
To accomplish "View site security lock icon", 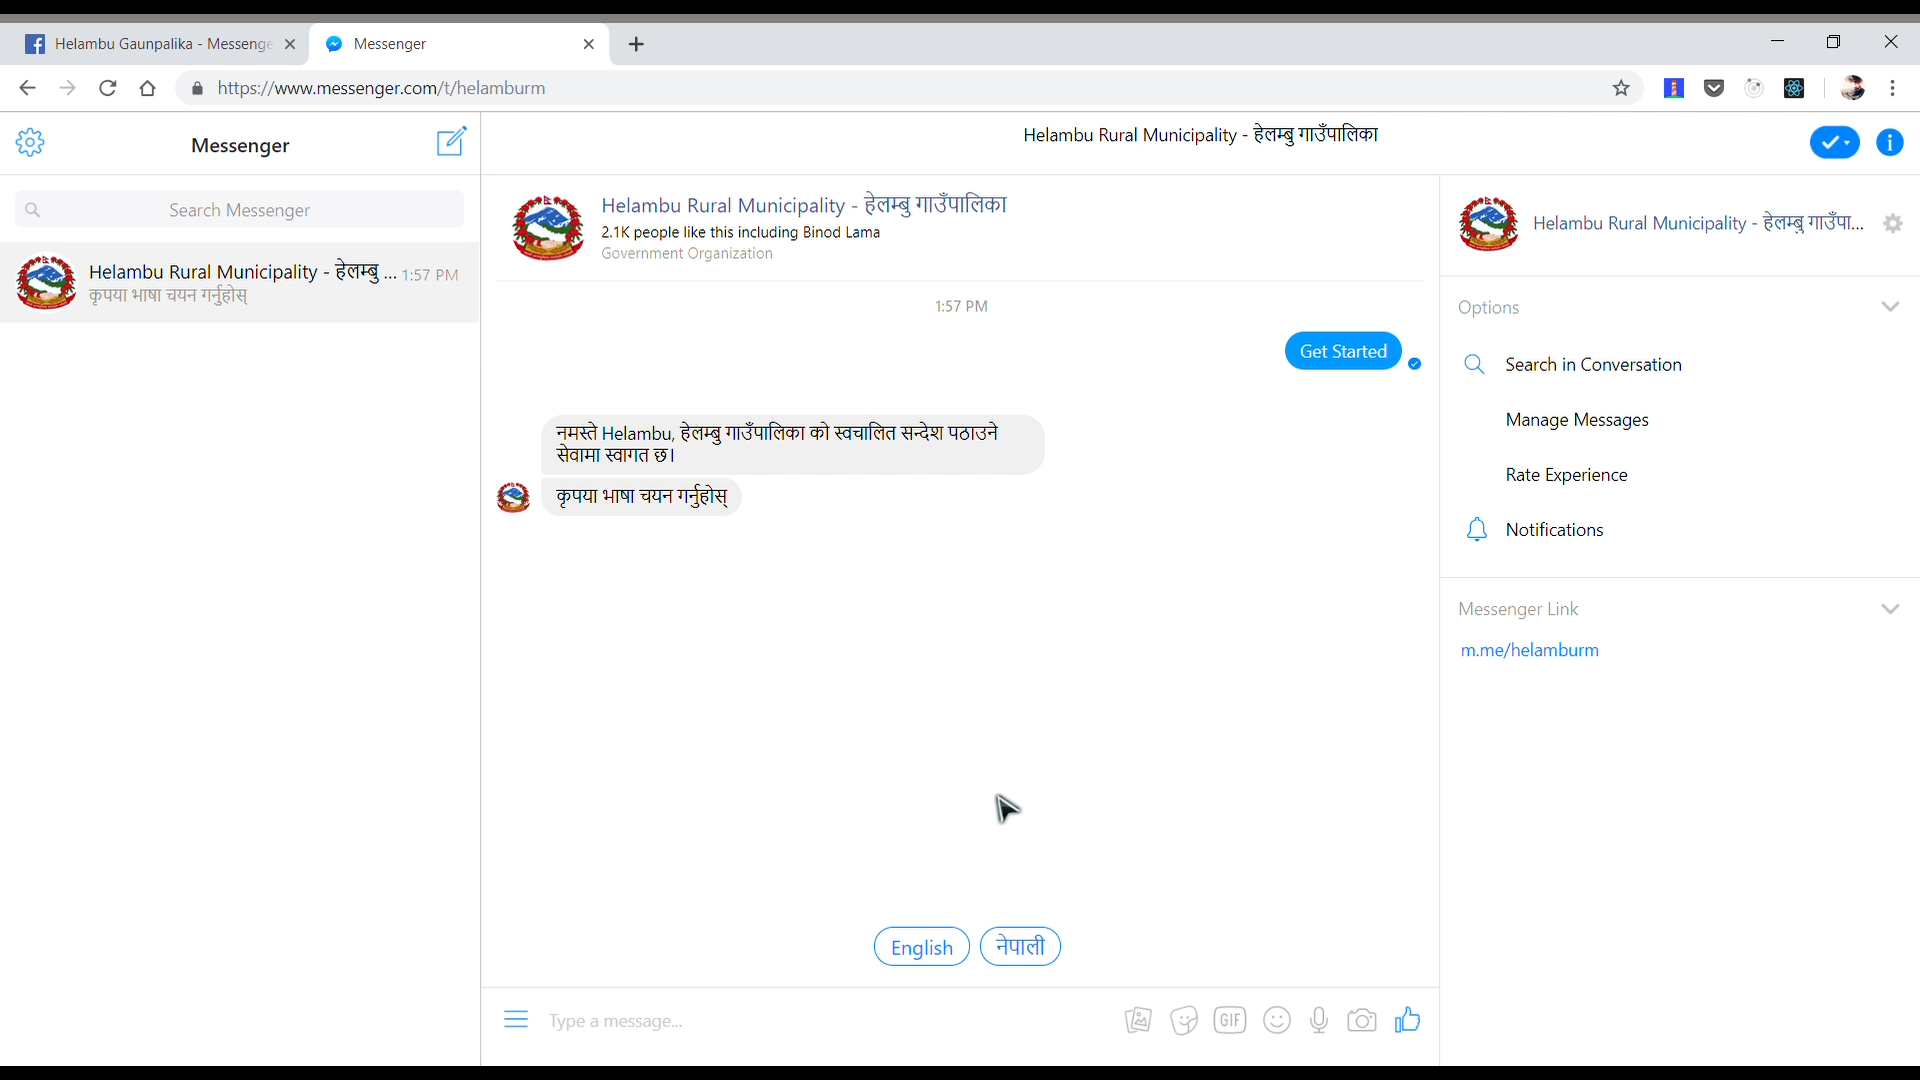I will (x=197, y=88).
